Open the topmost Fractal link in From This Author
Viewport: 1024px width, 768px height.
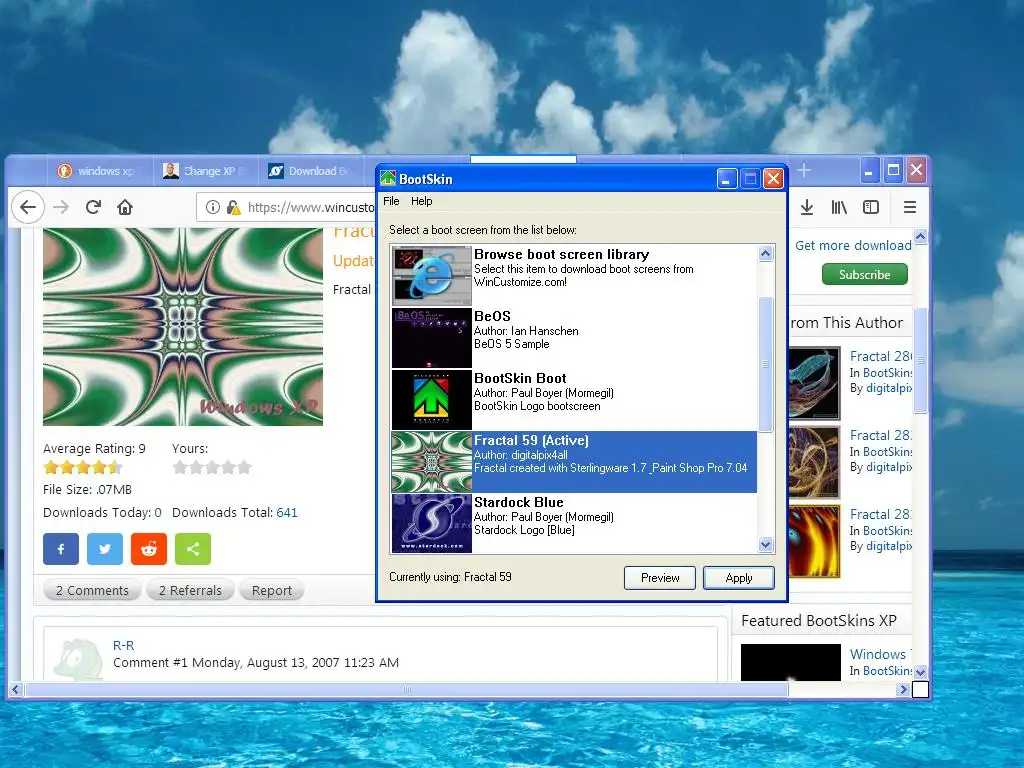pos(880,357)
